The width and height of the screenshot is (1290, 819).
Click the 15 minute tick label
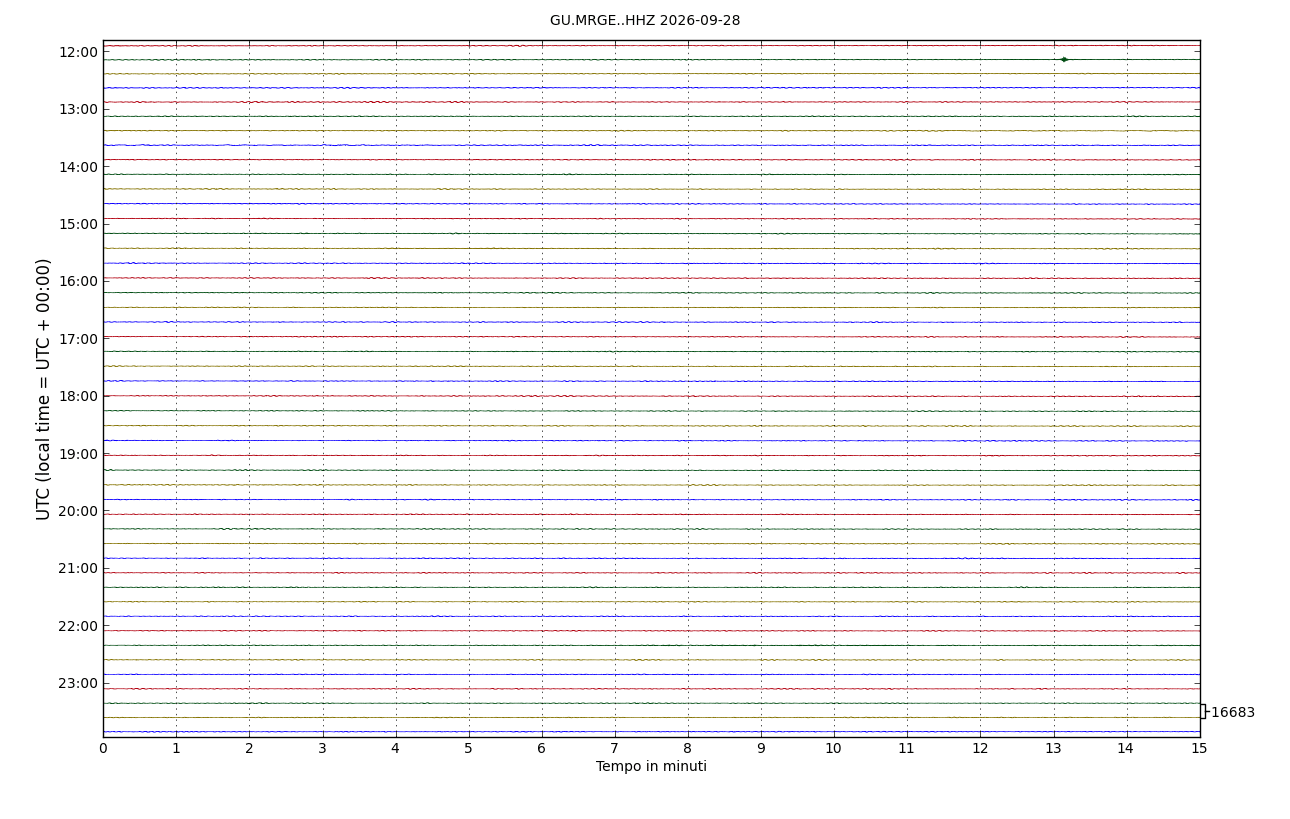[1199, 748]
